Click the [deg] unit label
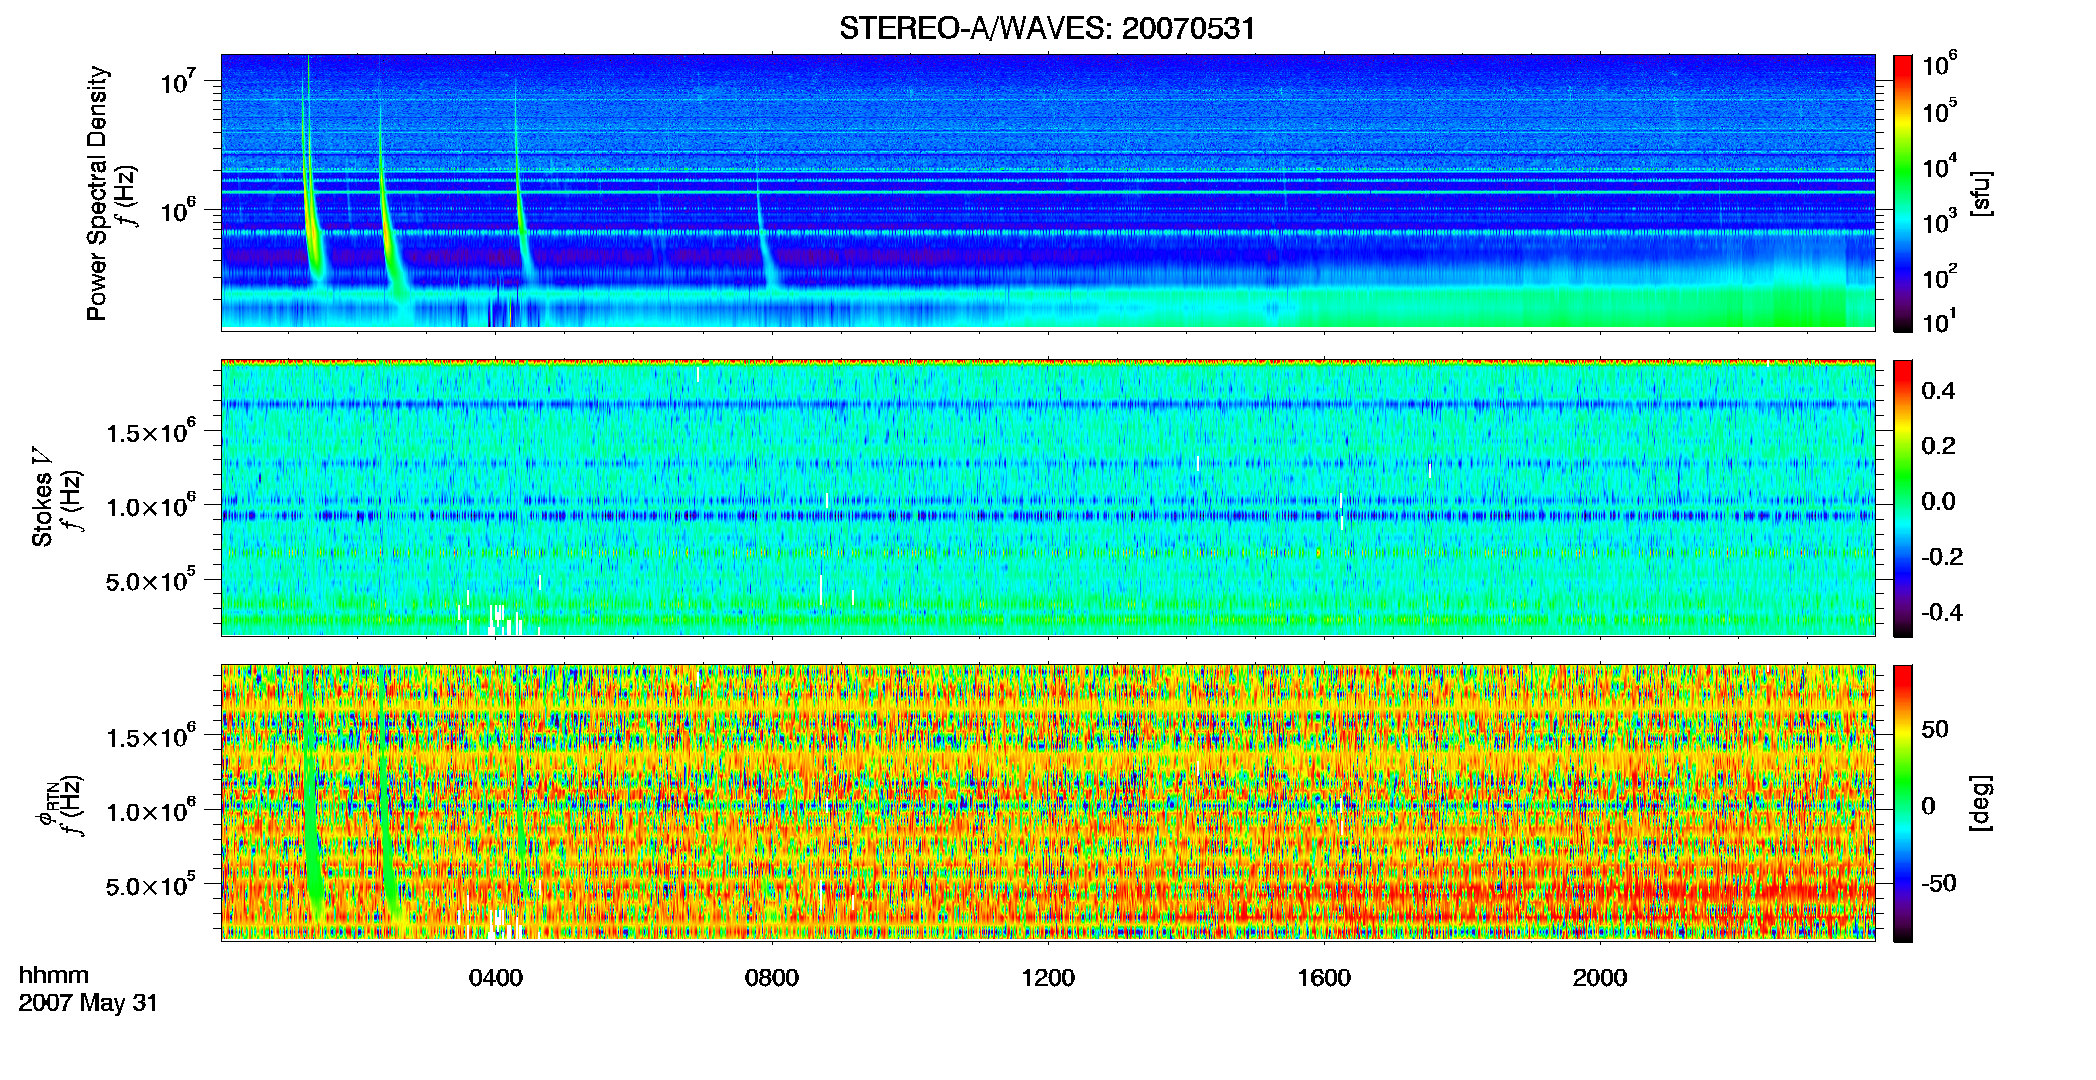 click(x=1980, y=803)
